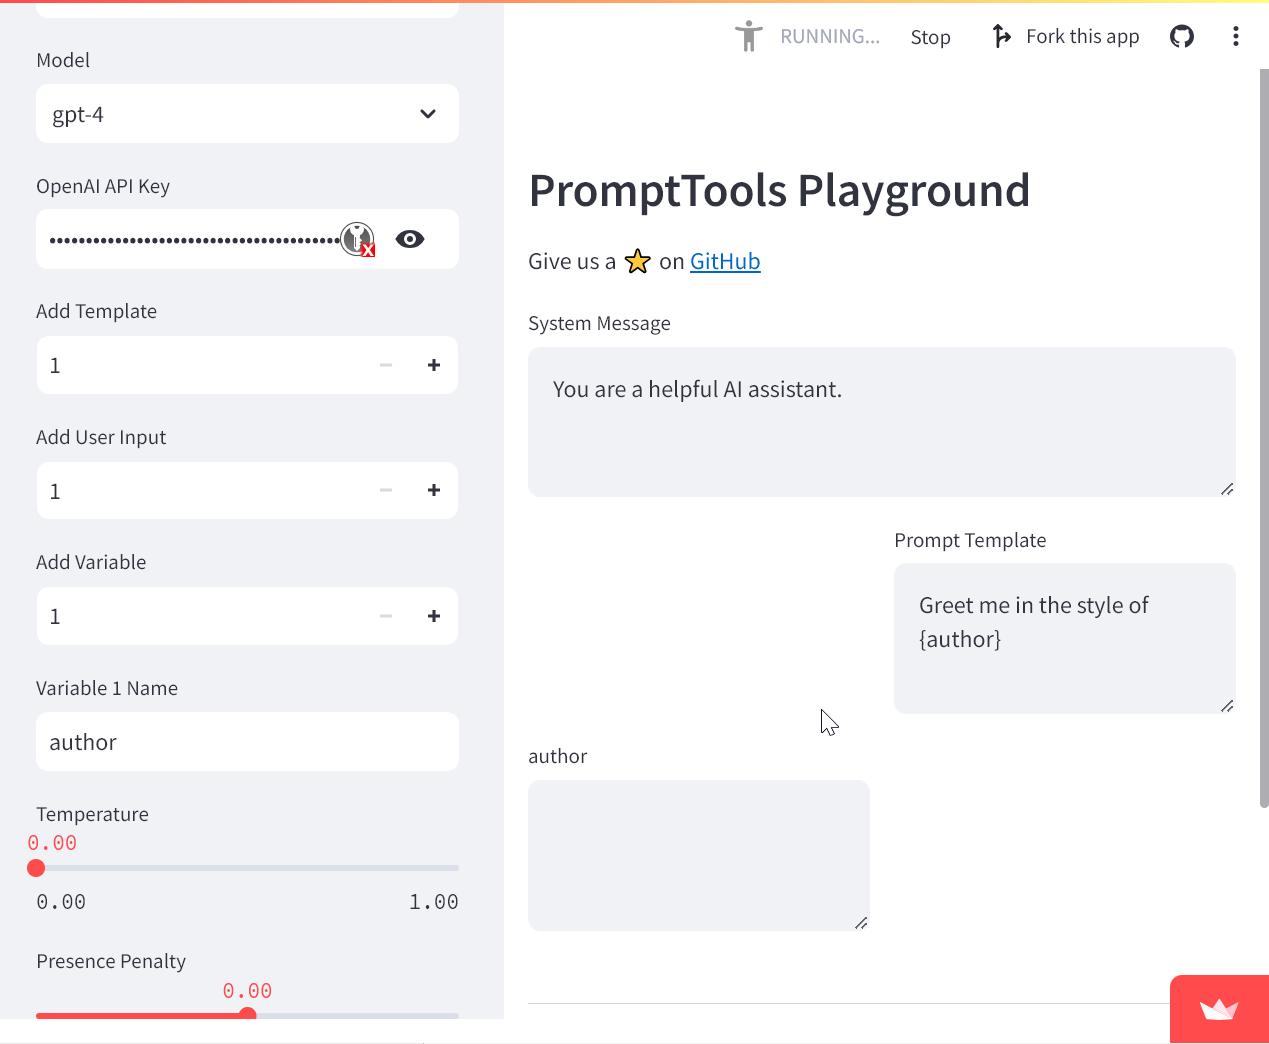
Task: Click the Temperature slider track
Action: point(247,868)
